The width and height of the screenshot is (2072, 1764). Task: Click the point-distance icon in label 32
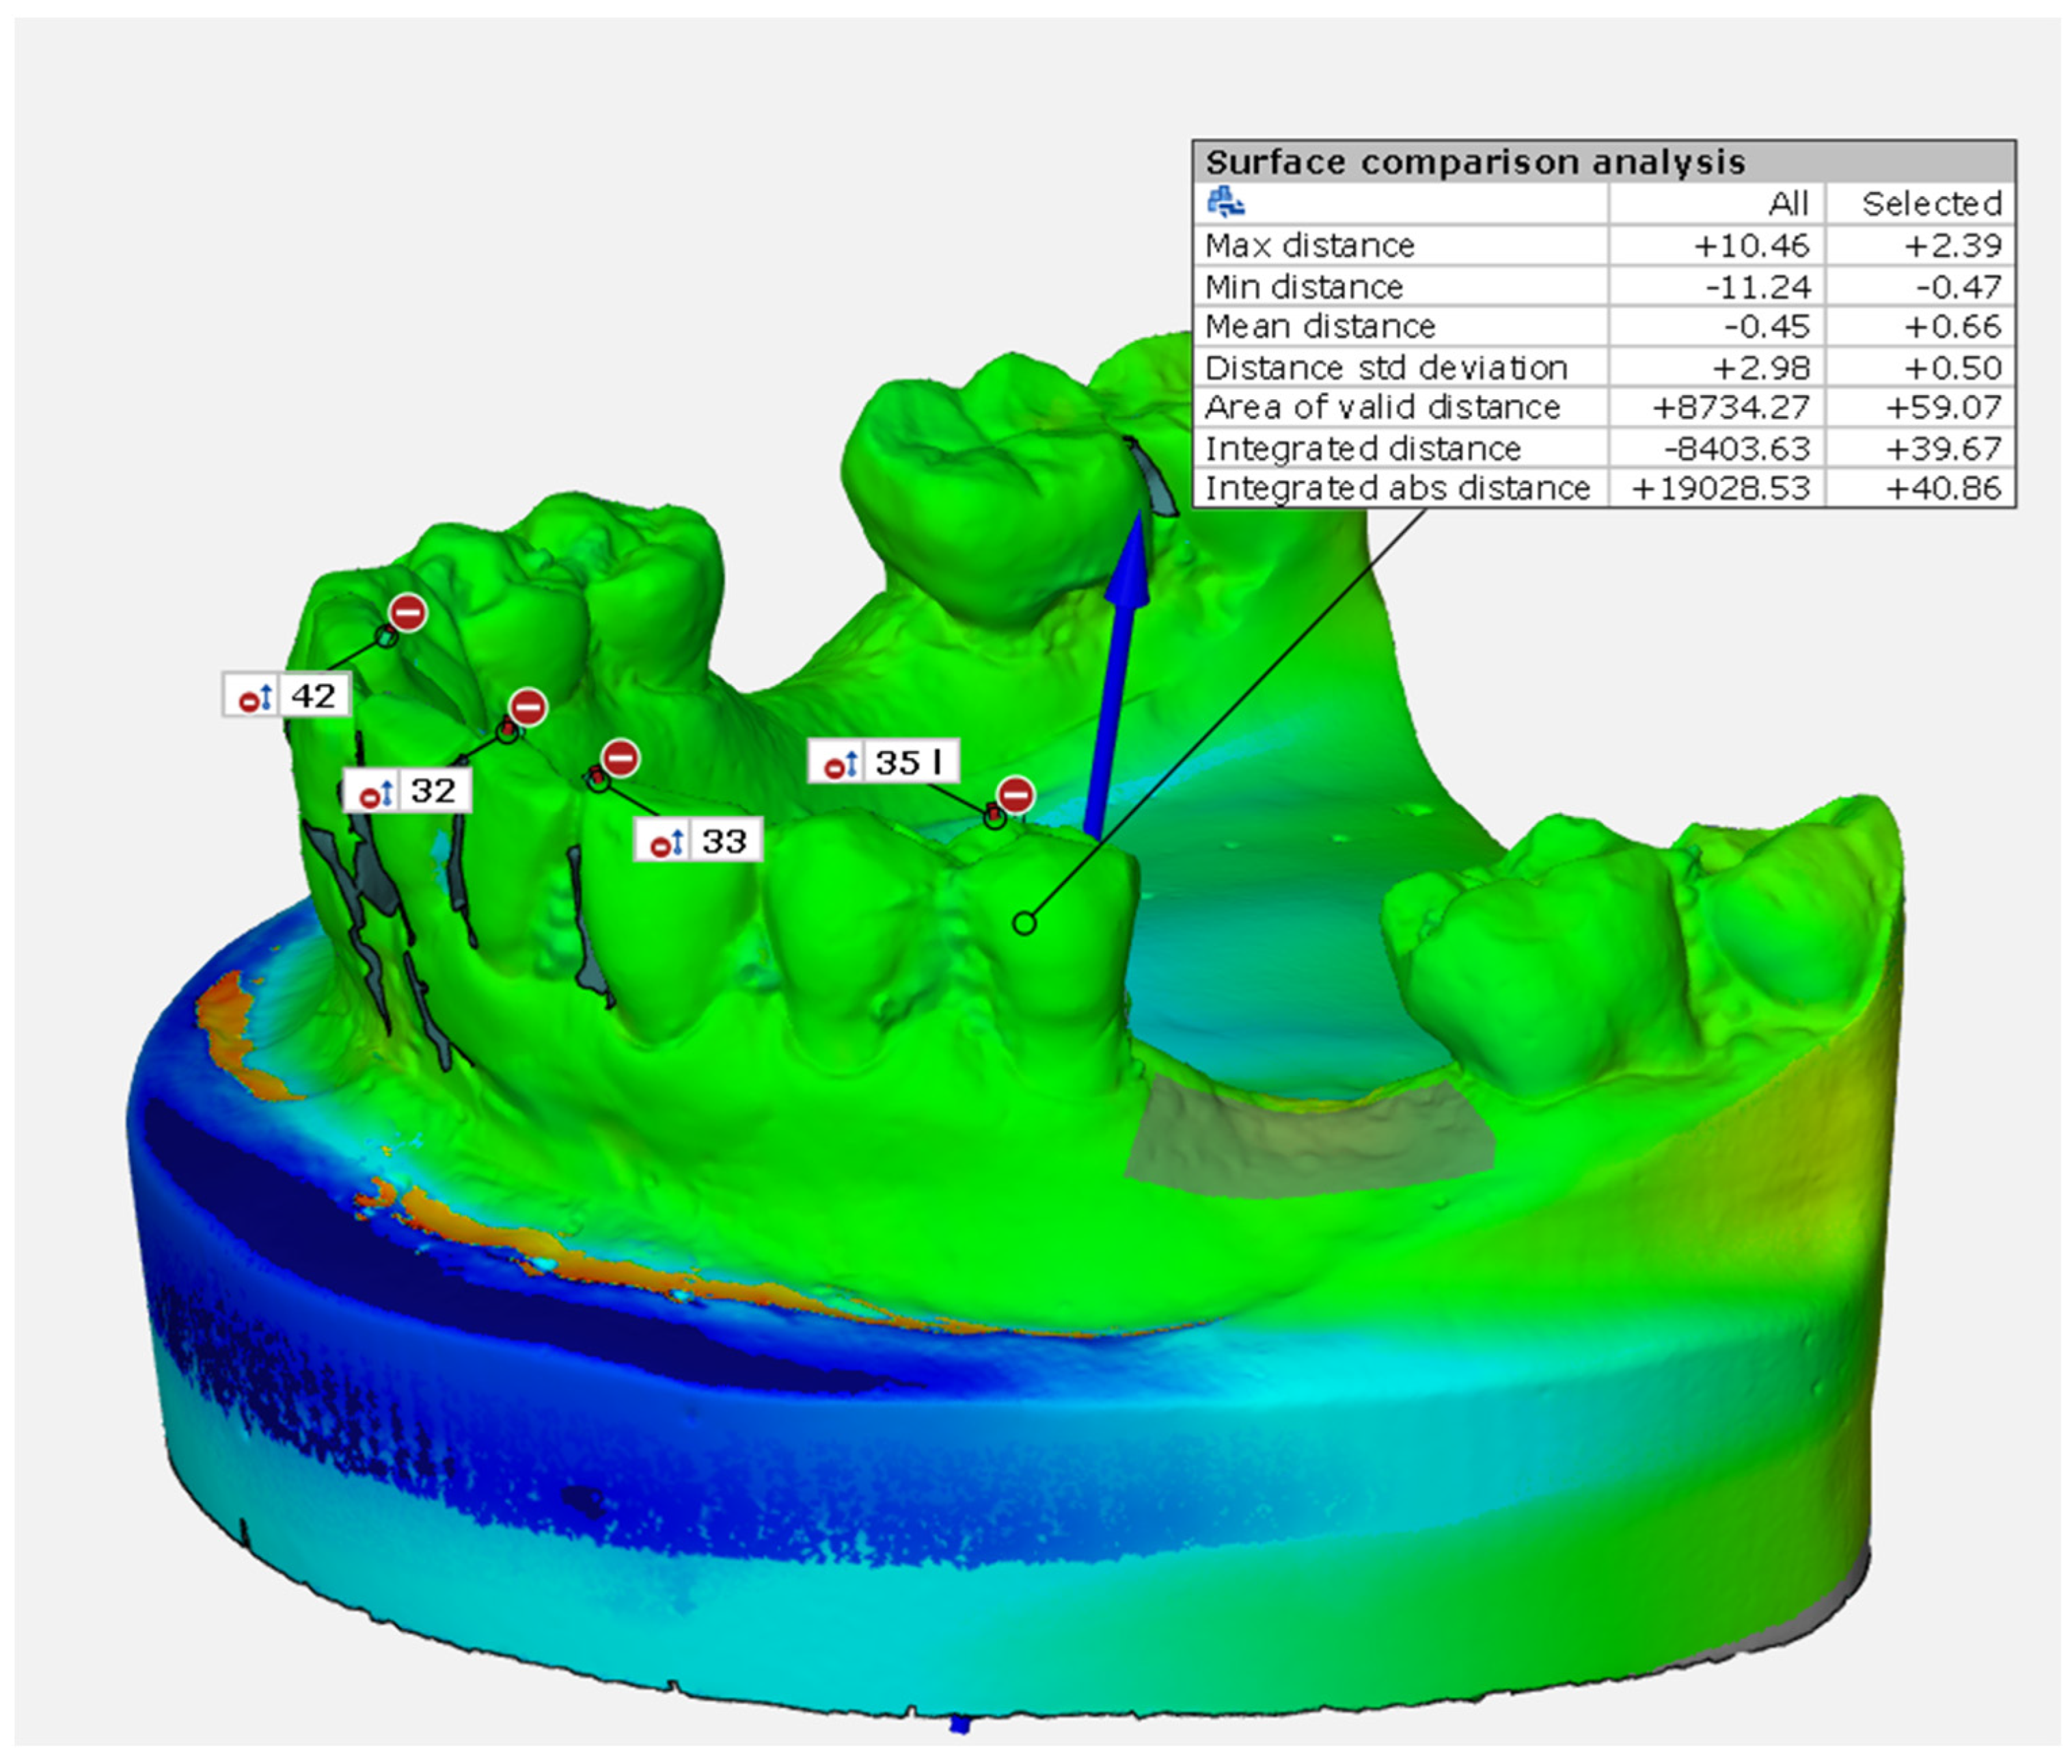(x=377, y=793)
